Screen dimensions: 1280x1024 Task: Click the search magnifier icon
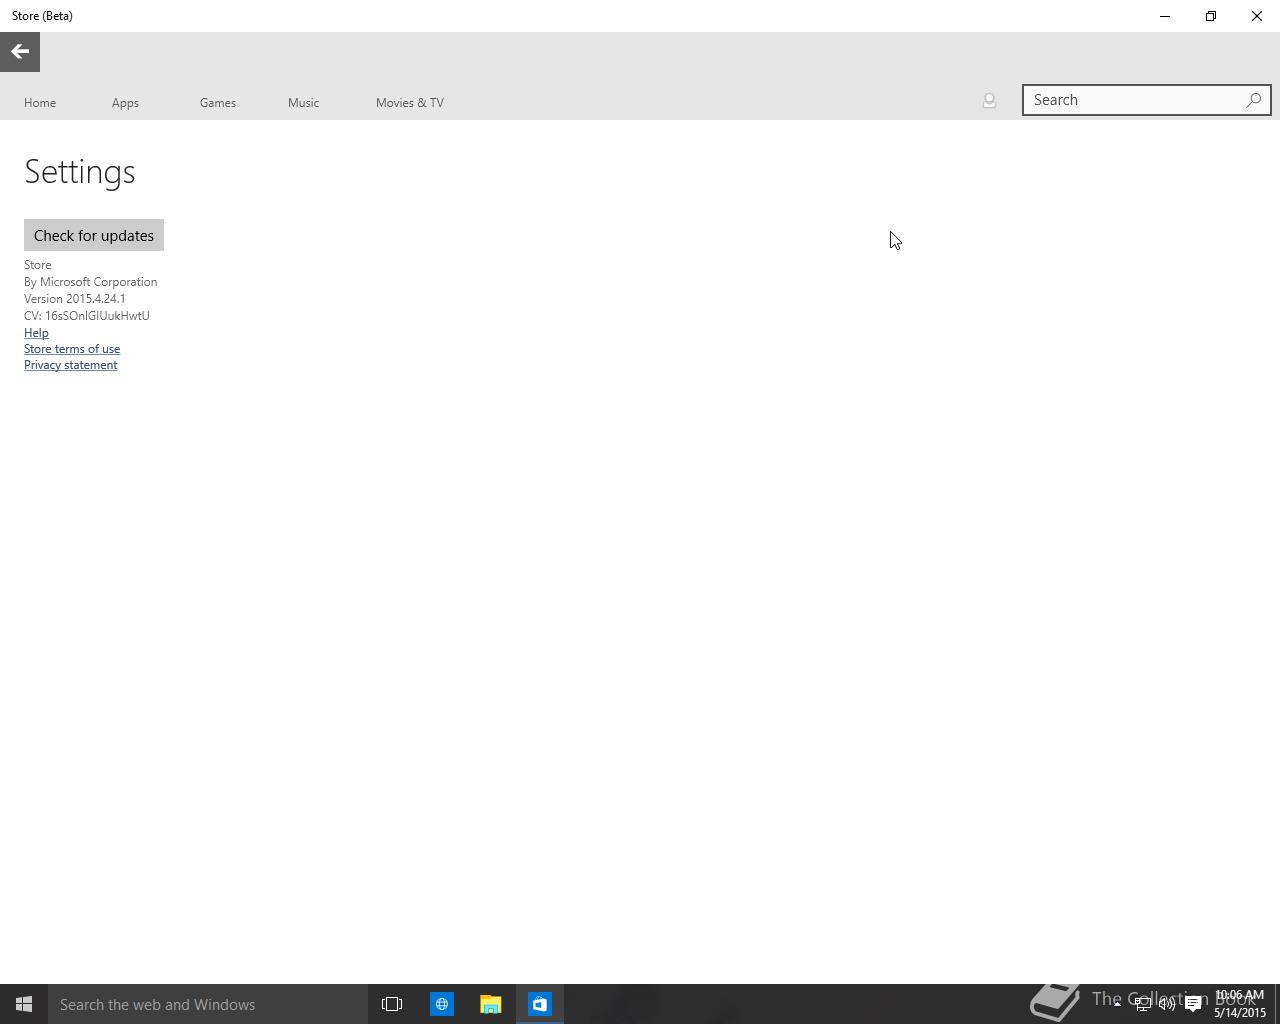pos(1253,100)
